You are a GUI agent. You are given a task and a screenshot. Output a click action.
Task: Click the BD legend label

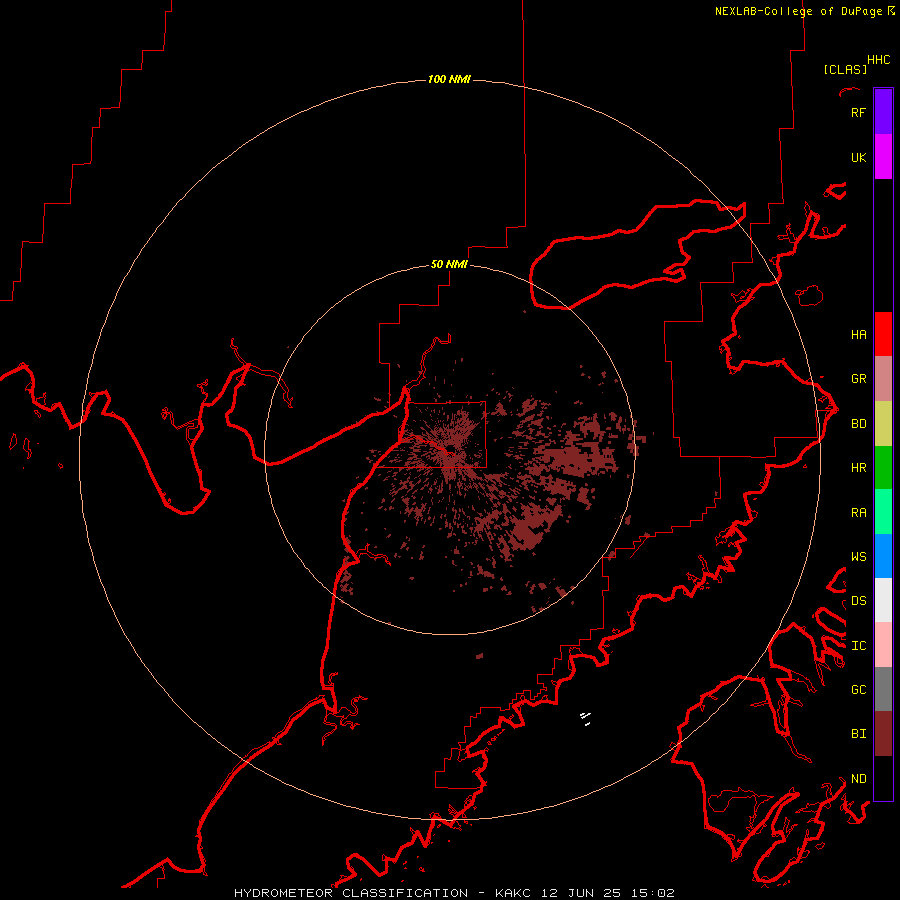coord(858,424)
